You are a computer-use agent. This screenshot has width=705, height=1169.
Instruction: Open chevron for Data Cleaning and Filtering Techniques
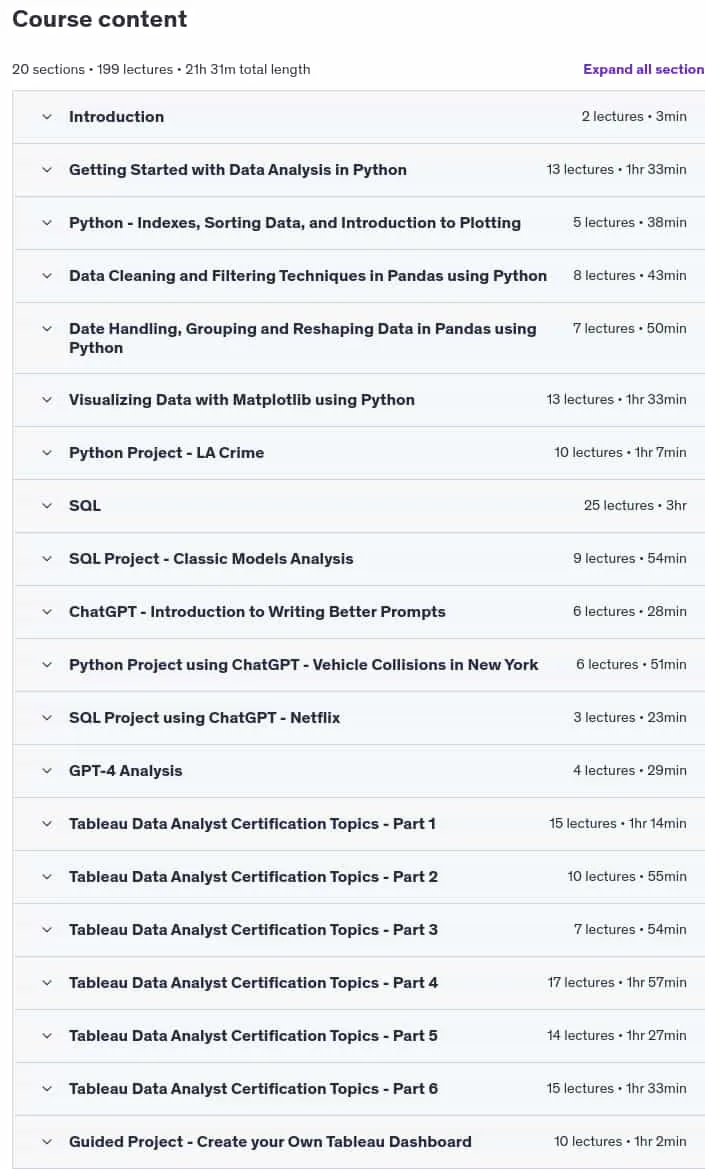47,276
